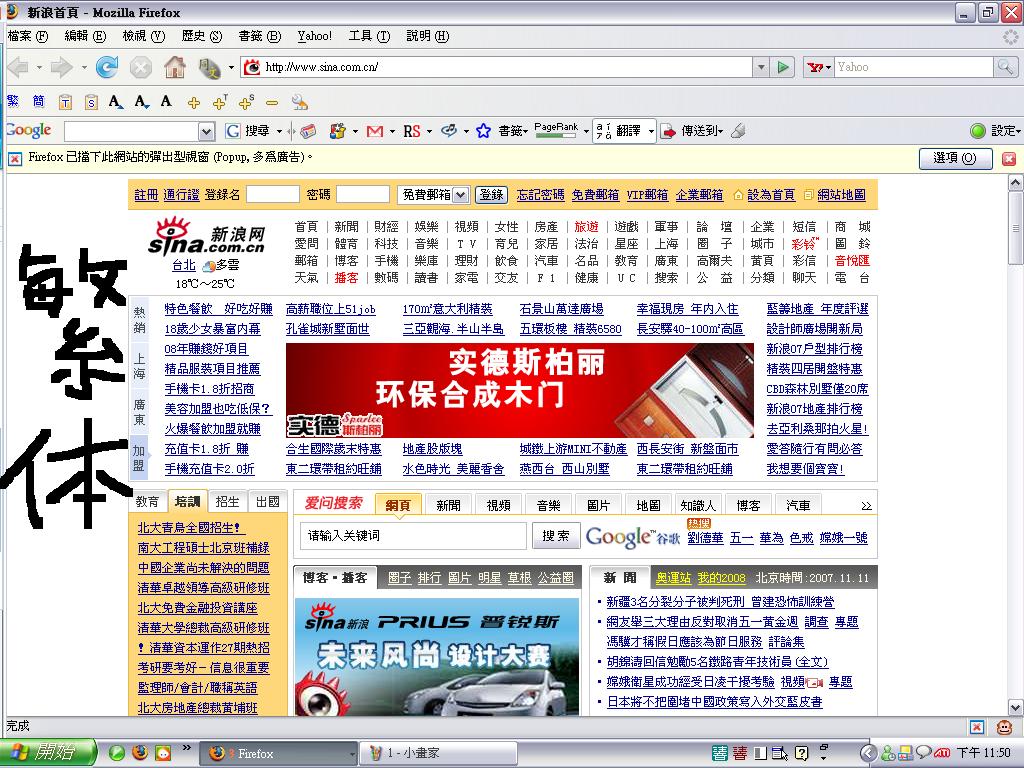Click the popup blocked icon in status bar
This screenshot has height=768, width=1024.
coord(977,727)
